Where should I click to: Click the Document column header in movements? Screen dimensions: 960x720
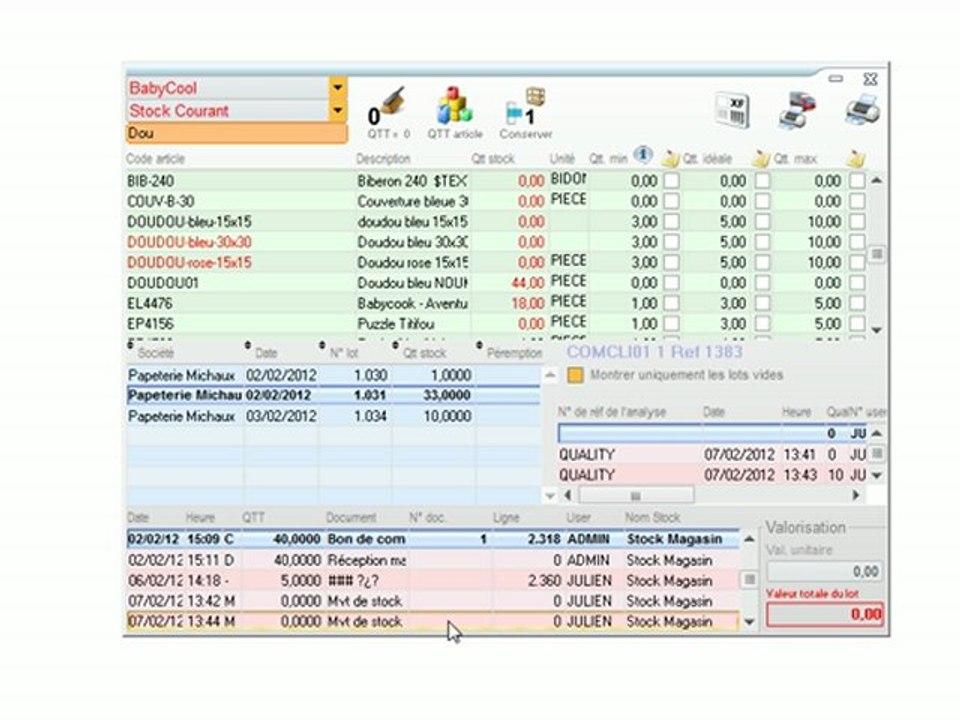(x=351, y=518)
